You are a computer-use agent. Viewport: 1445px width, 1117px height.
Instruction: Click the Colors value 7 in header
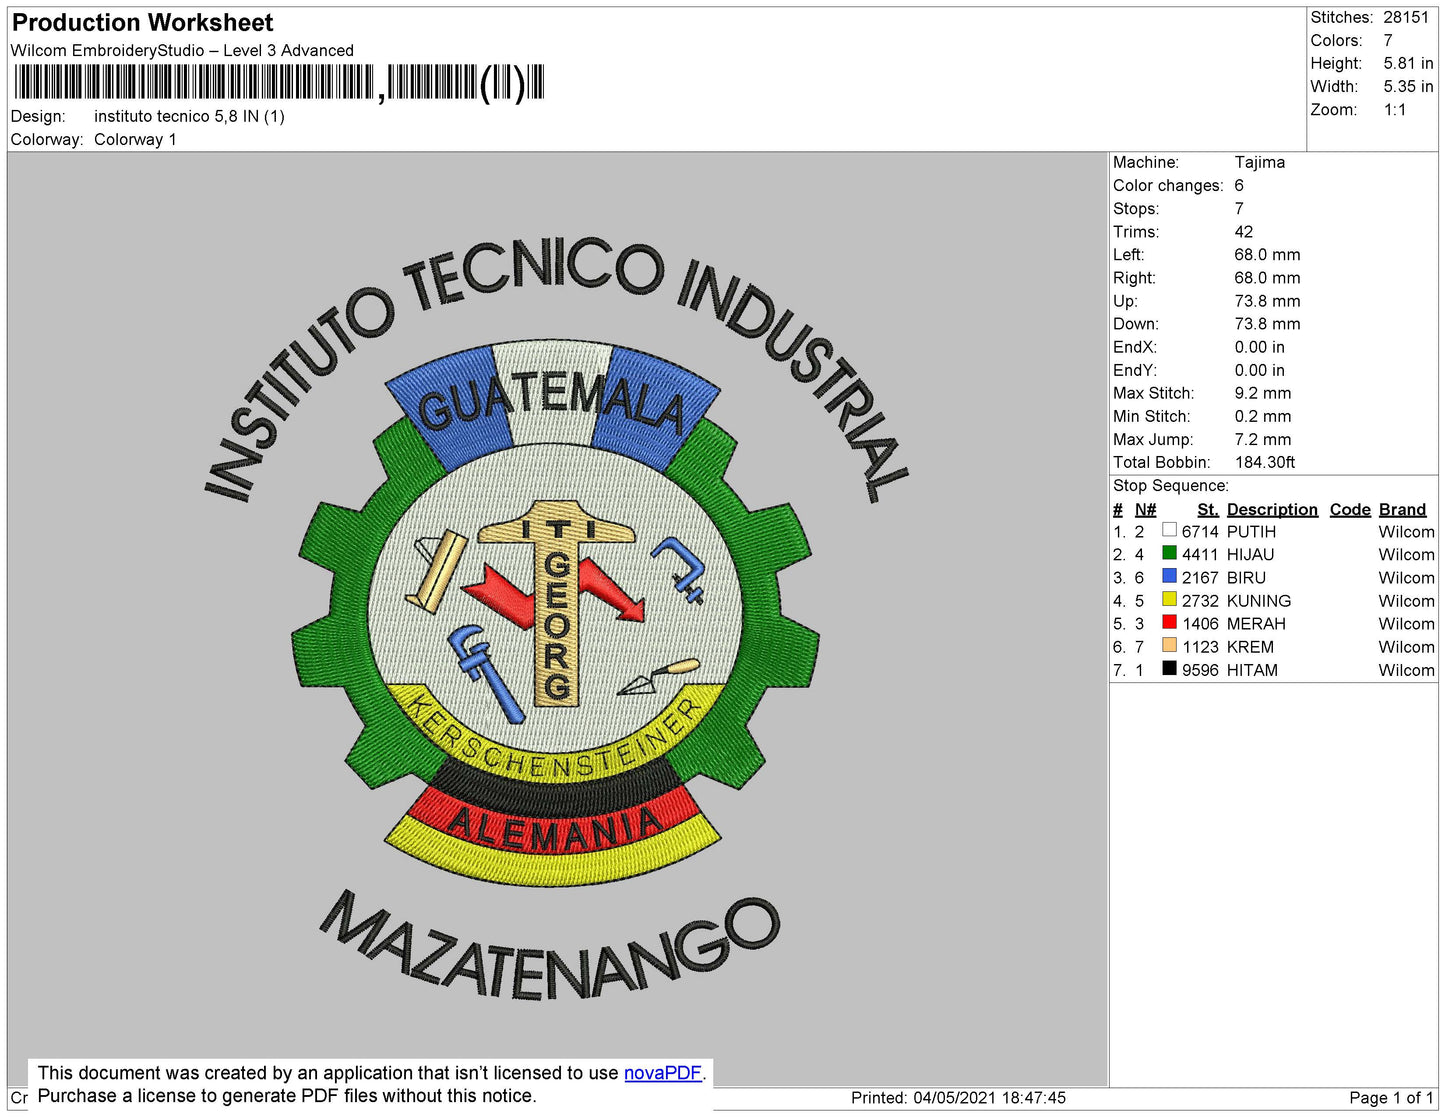1388,40
